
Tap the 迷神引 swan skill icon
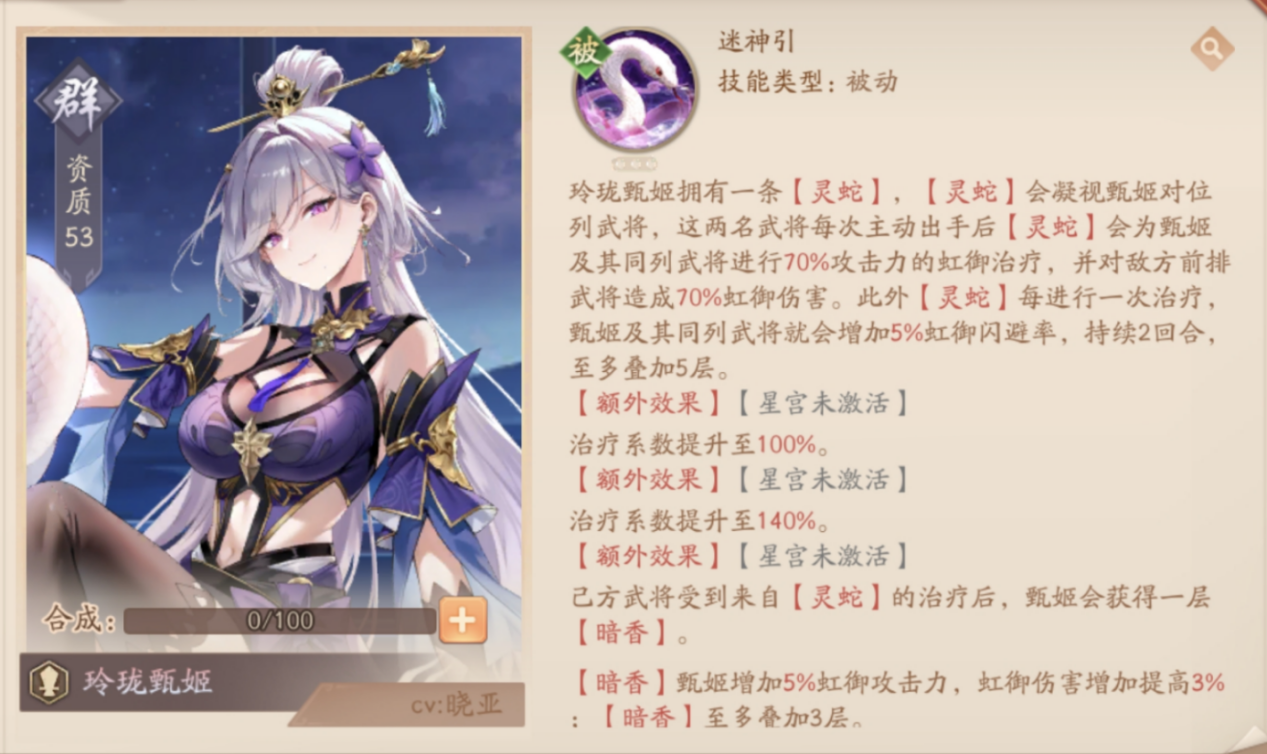[x=635, y=90]
